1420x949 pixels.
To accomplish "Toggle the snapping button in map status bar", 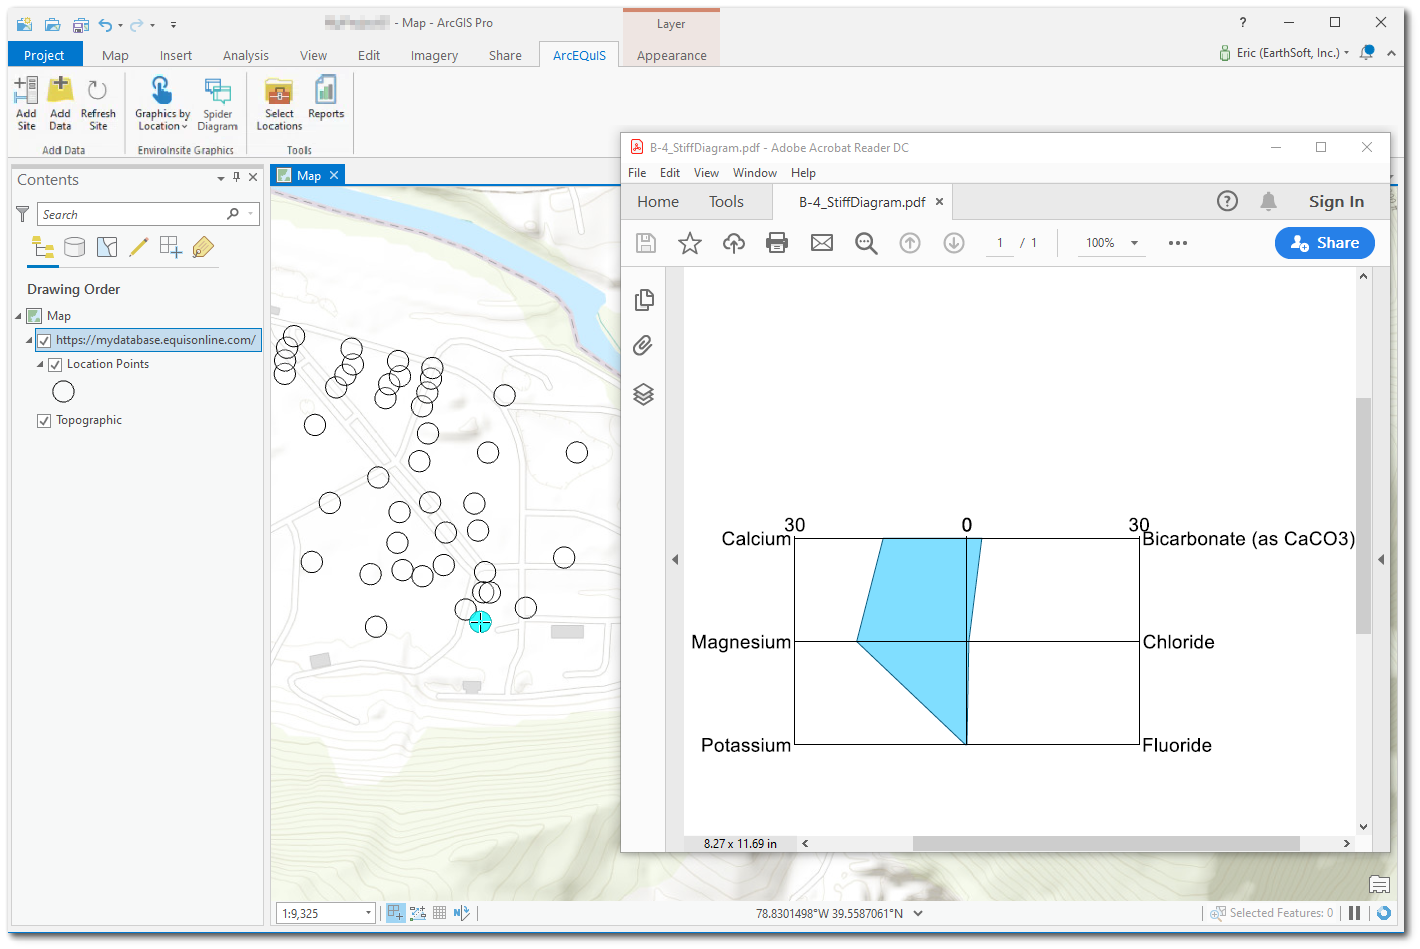I will pyautogui.click(x=395, y=912).
